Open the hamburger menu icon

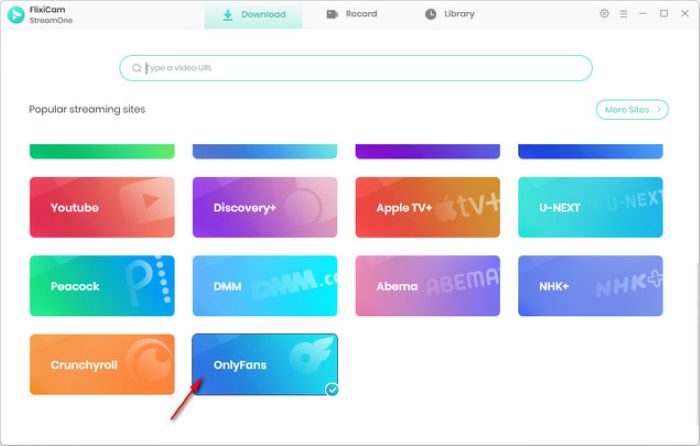pyautogui.click(x=624, y=14)
